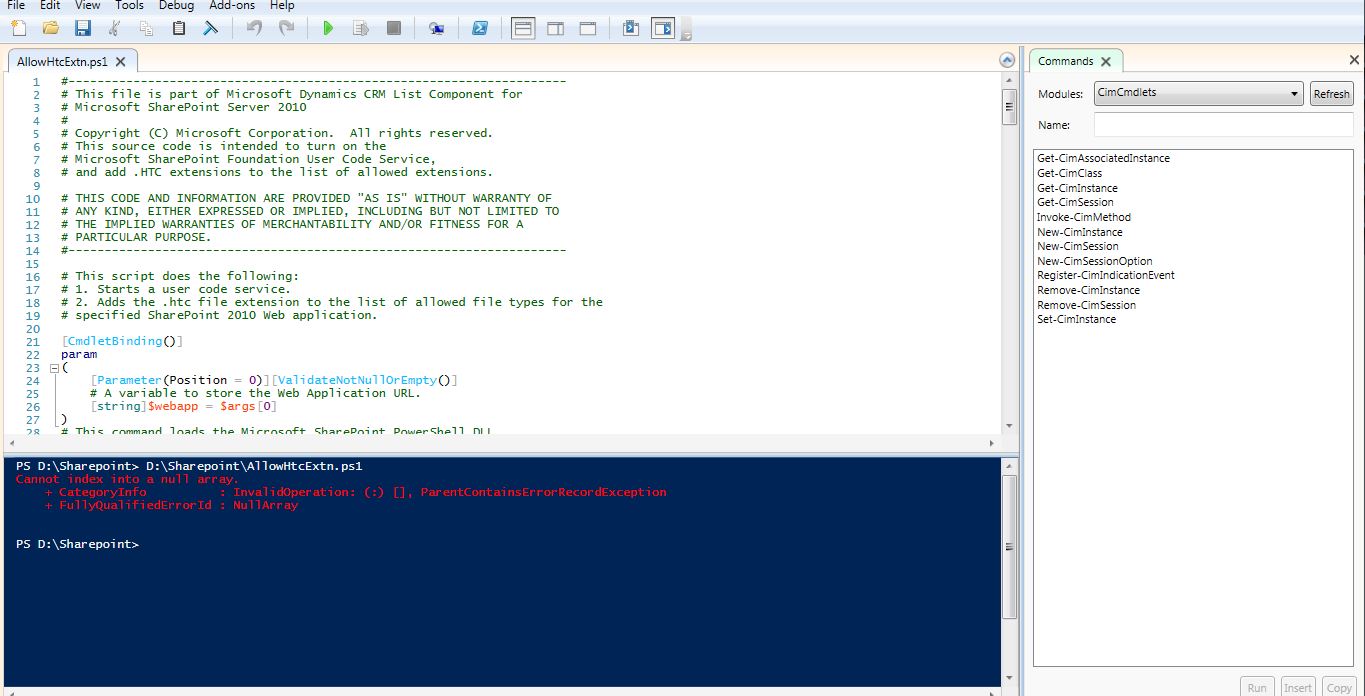
Task: Open the Edit menu
Action: click(x=50, y=5)
